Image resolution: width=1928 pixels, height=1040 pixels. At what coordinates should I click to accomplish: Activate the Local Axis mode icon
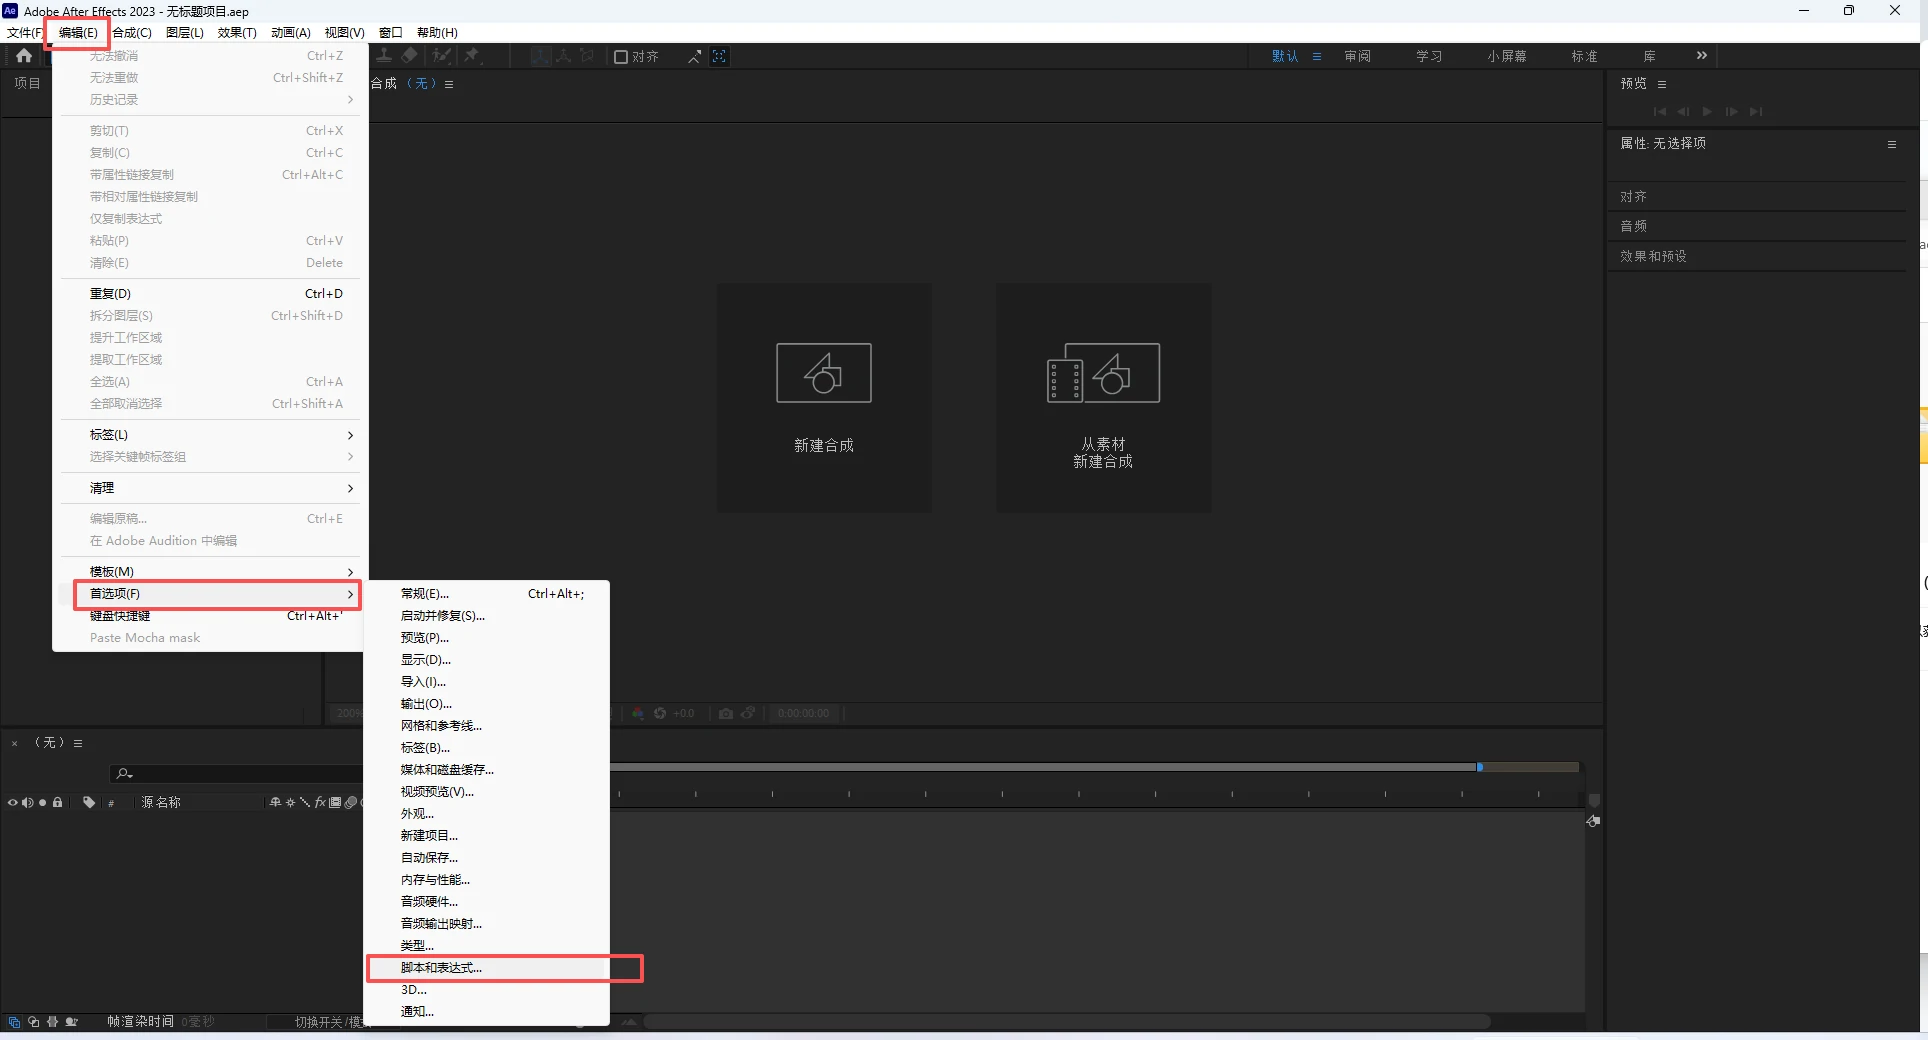[541, 57]
